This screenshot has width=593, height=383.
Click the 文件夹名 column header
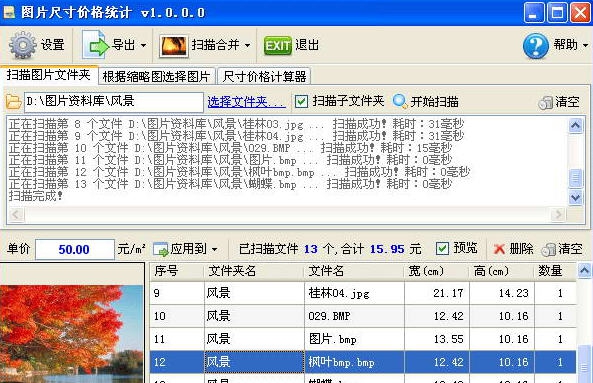tap(254, 271)
